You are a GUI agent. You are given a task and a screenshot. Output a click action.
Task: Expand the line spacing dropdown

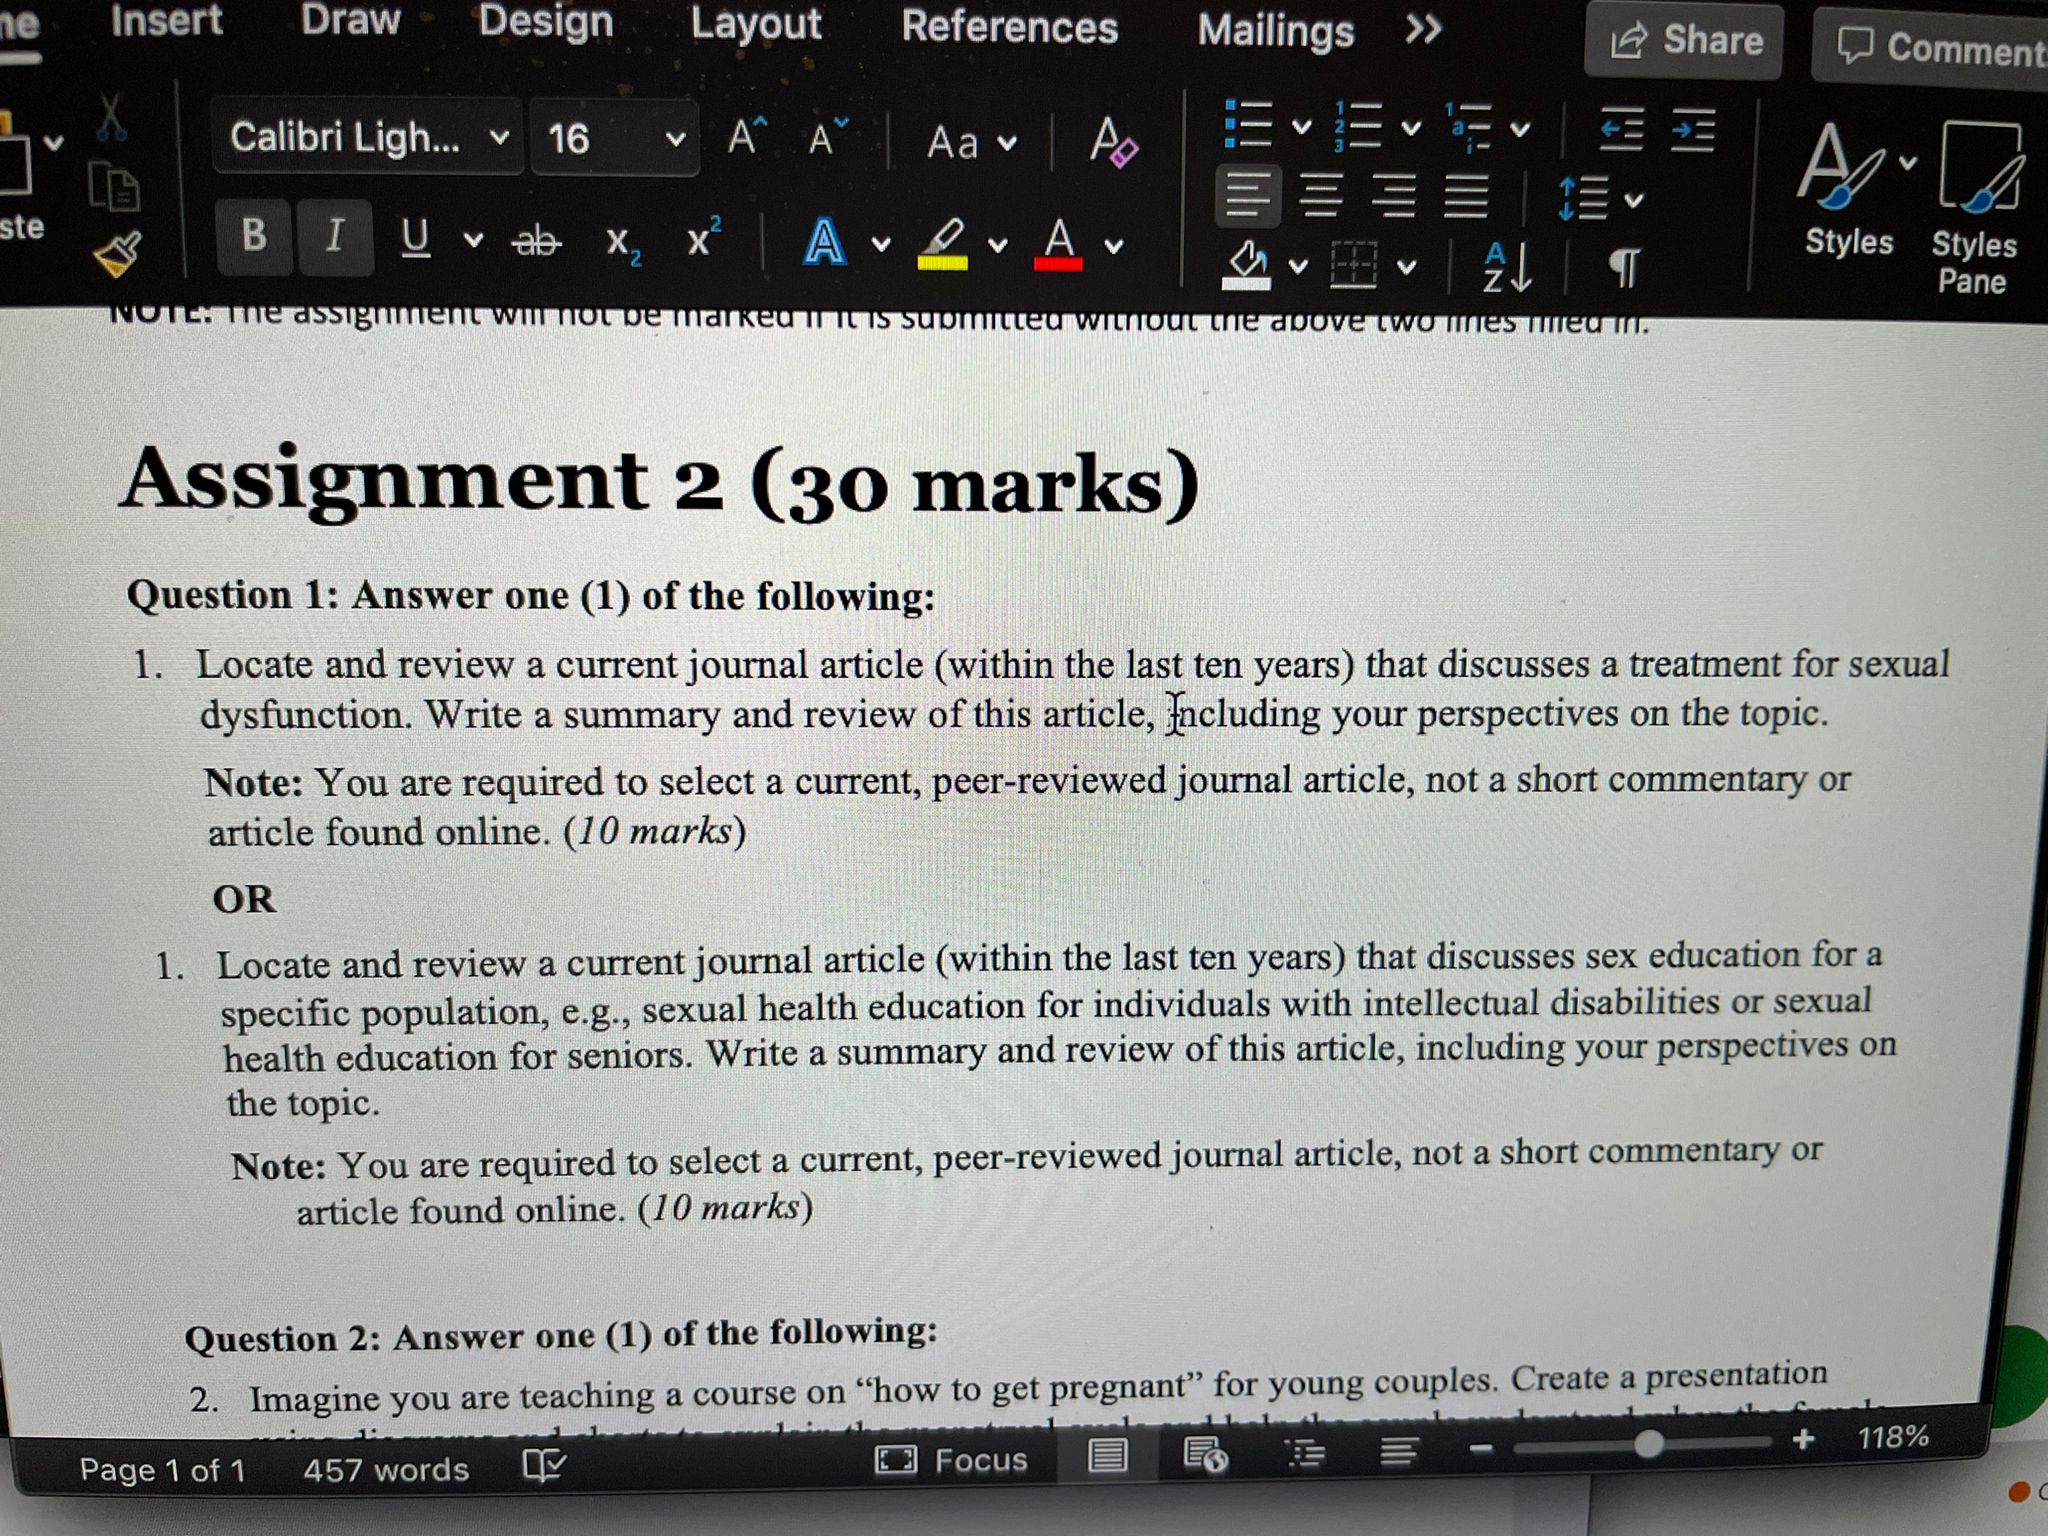1634,200
